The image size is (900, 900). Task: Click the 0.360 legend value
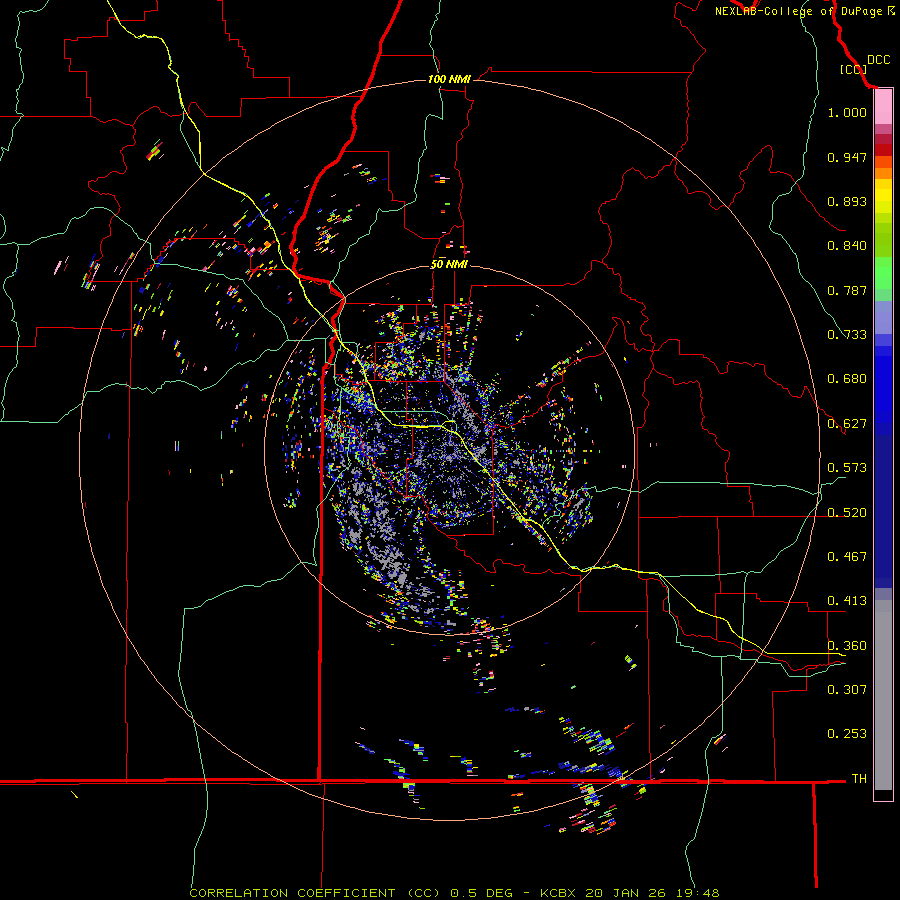pyautogui.click(x=847, y=646)
